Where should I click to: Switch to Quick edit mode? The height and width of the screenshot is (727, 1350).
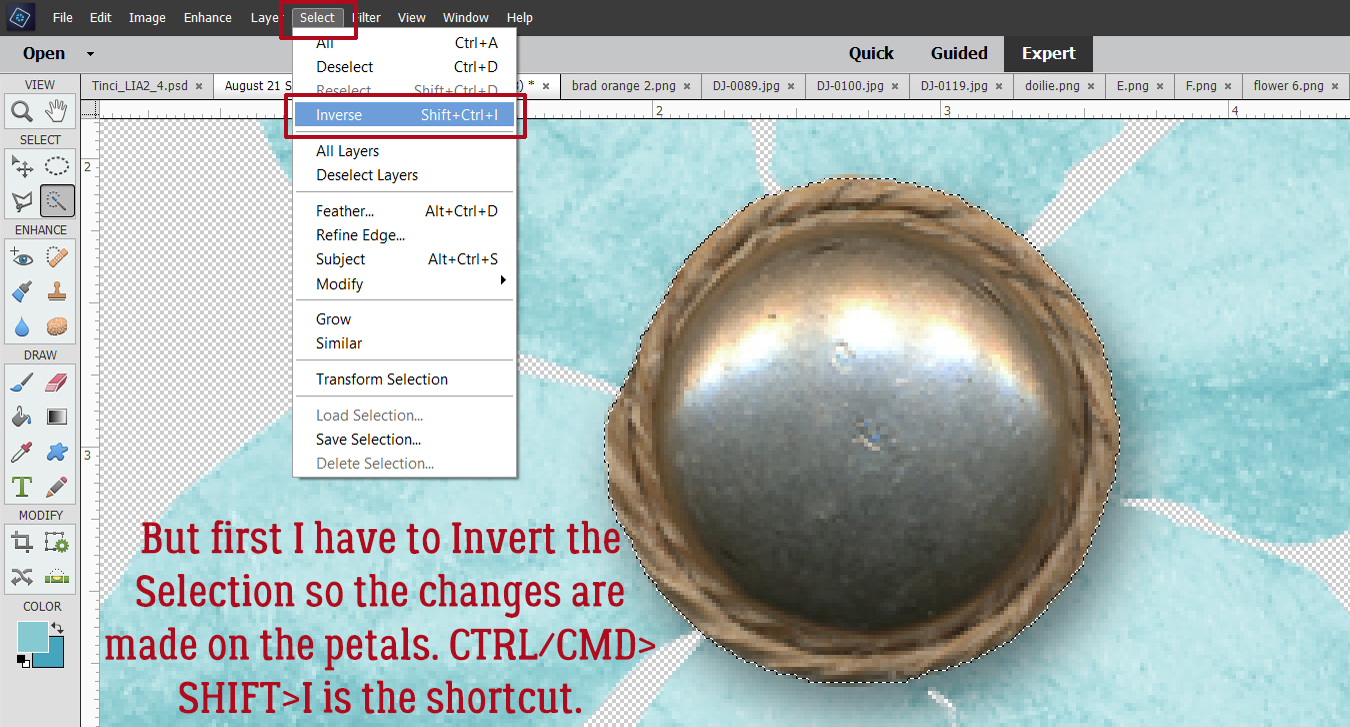[871, 54]
